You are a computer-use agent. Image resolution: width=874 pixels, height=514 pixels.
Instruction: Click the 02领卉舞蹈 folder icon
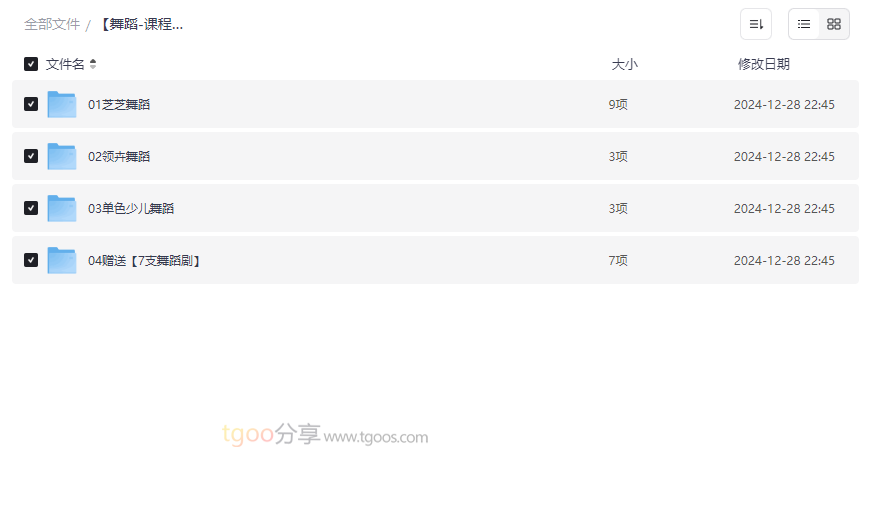62,156
